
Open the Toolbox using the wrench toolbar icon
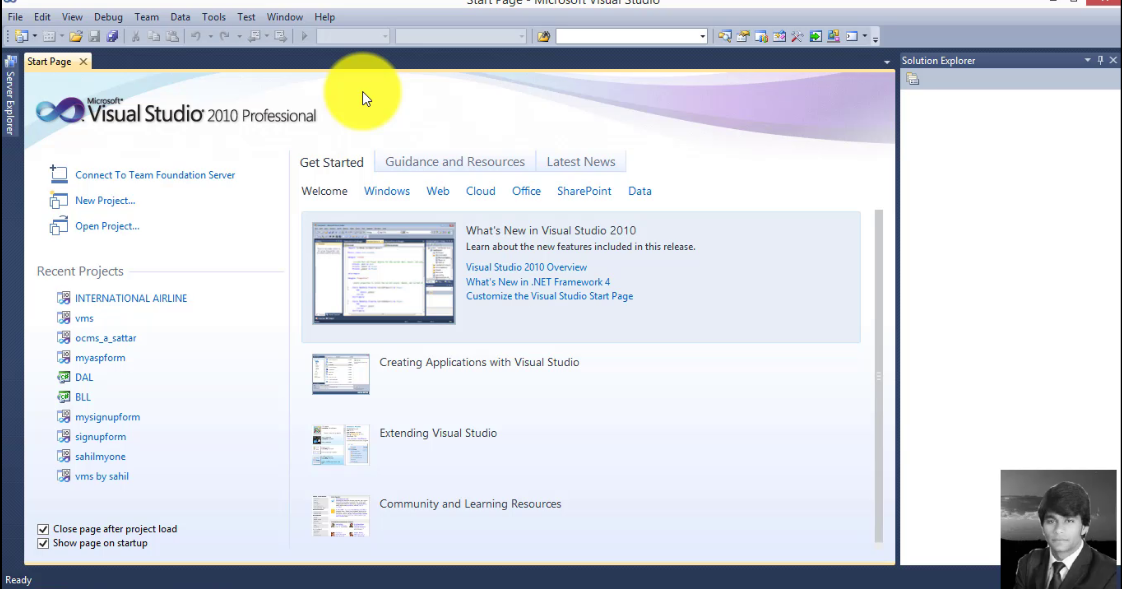pyautogui.click(x=796, y=36)
